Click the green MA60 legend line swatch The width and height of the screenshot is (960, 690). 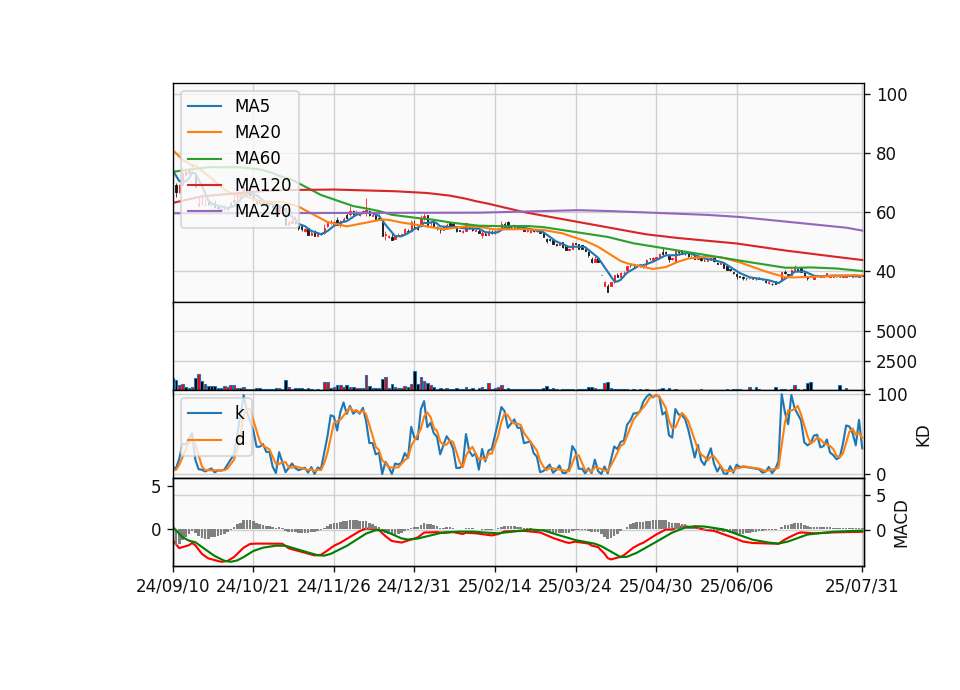204,159
